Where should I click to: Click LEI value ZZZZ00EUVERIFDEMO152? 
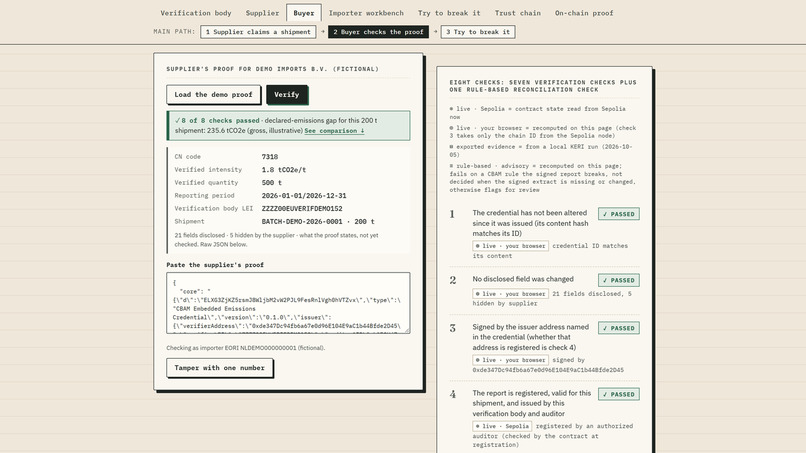coord(302,208)
